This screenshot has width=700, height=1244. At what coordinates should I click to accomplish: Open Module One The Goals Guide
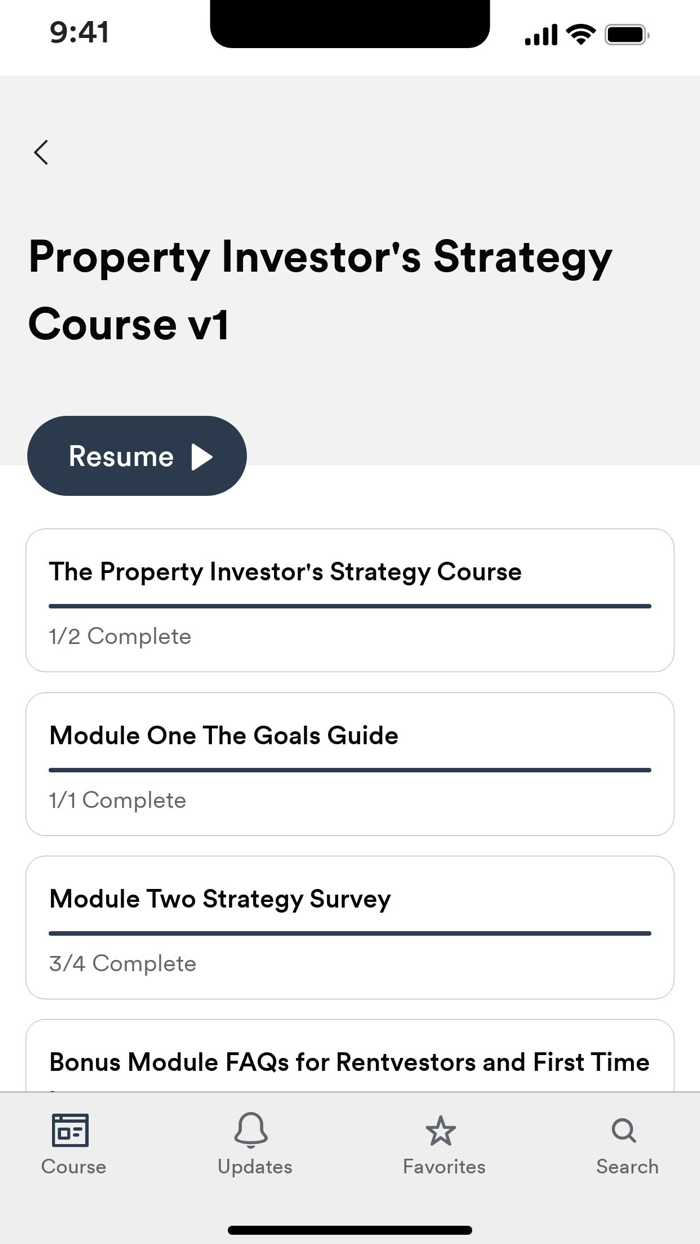(350, 762)
